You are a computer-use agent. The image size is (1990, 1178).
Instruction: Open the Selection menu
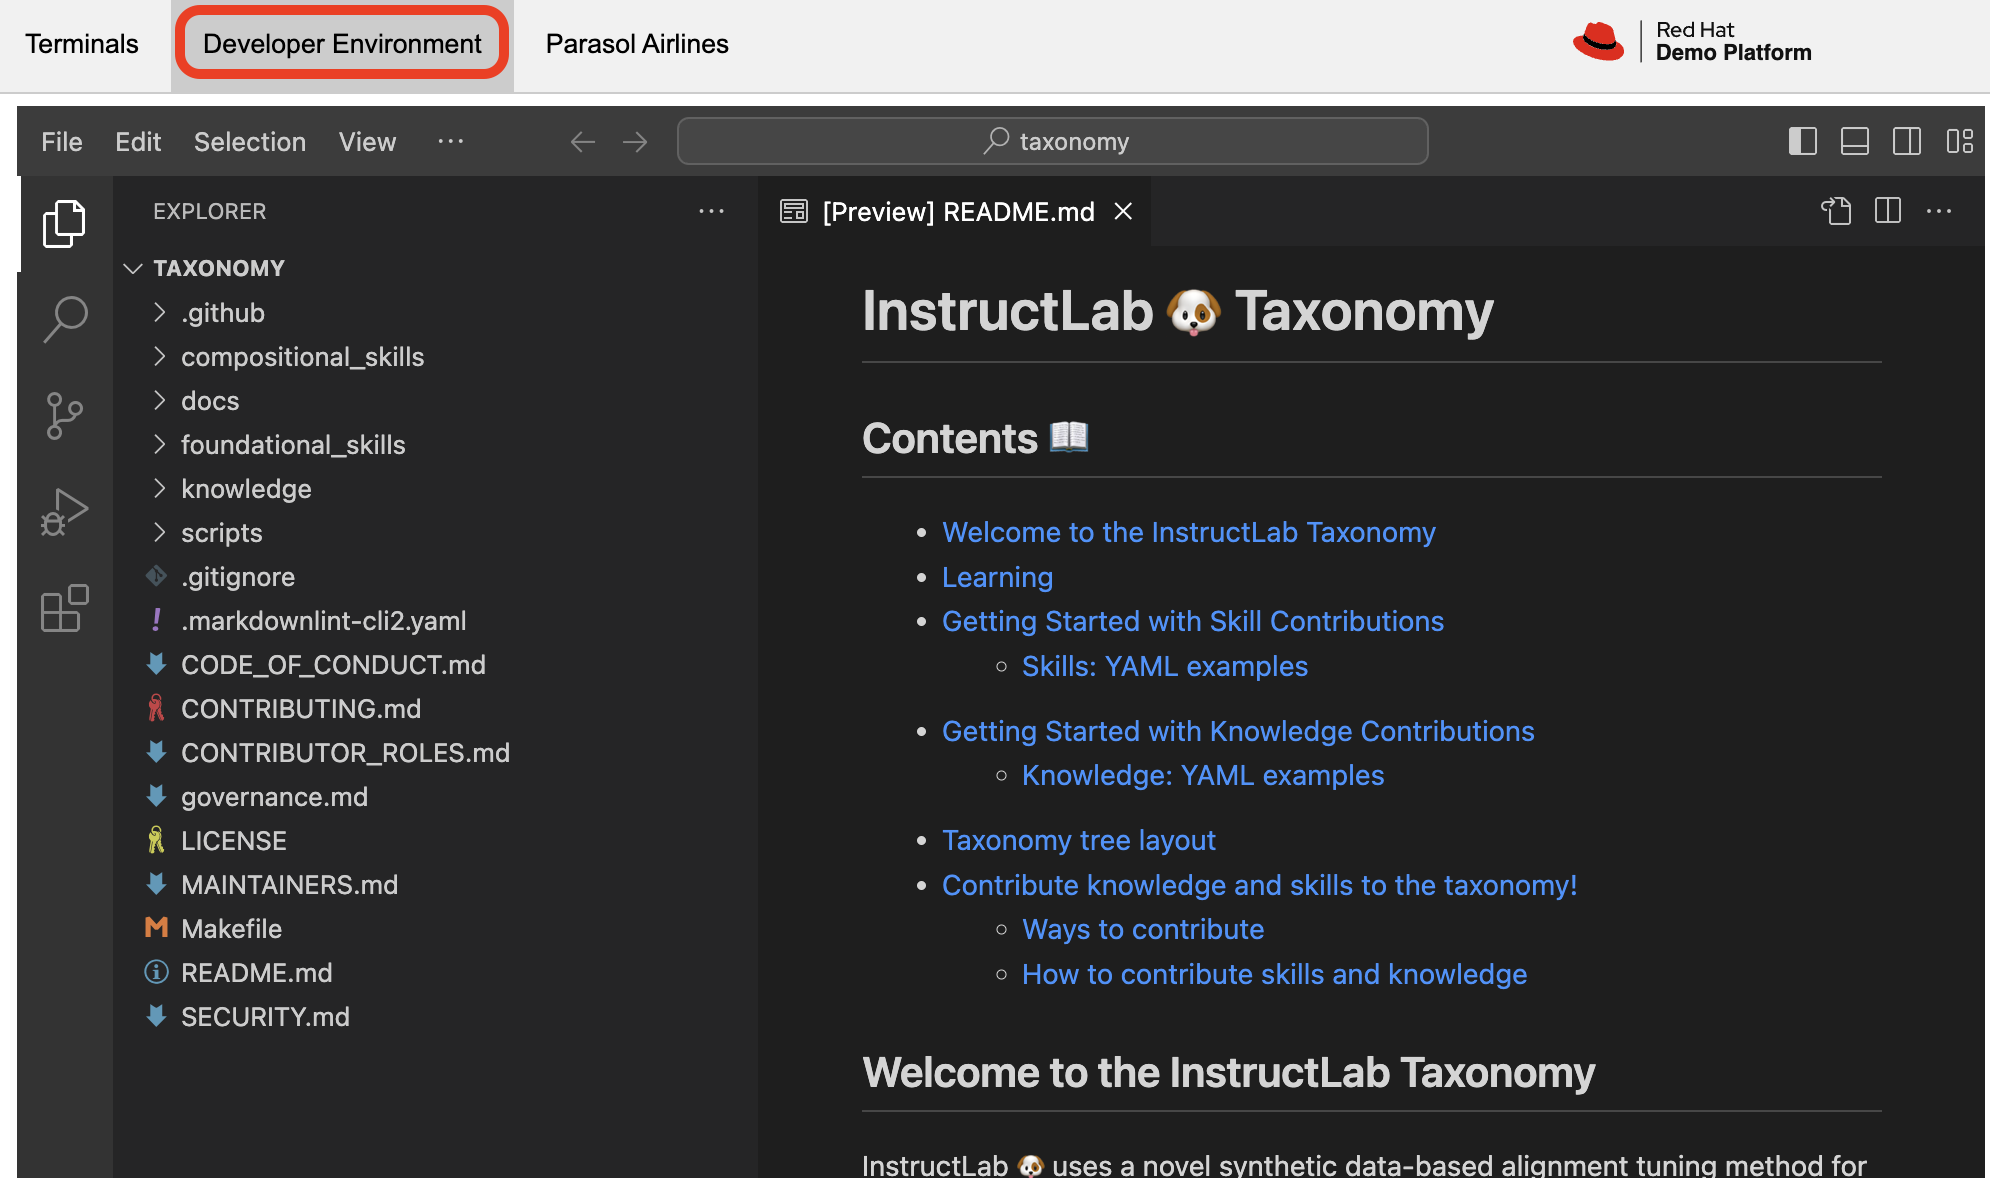click(x=250, y=142)
